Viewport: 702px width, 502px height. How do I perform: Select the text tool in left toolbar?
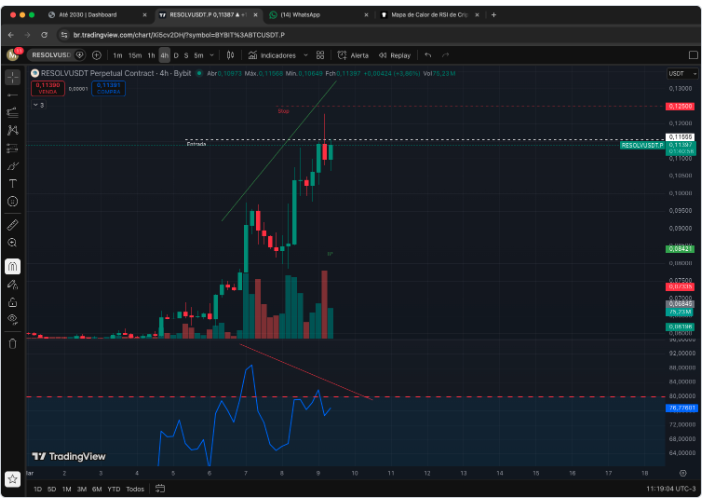coord(13,183)
